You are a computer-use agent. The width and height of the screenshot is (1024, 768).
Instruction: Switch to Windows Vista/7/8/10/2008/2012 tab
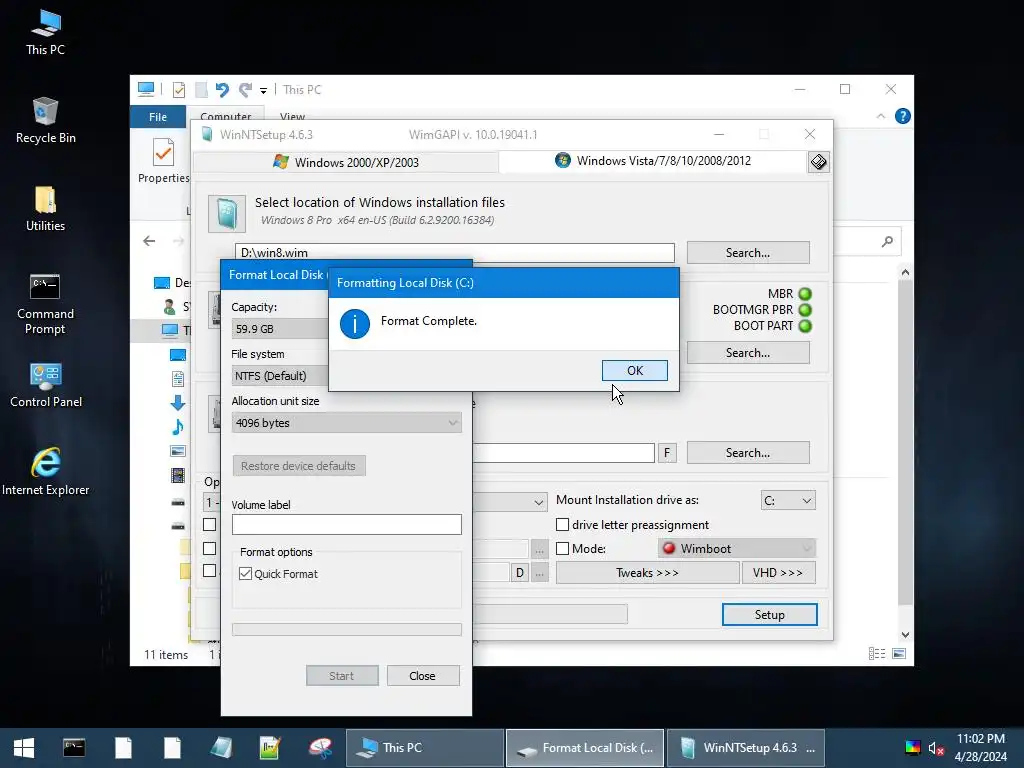(x=653, y=161)
